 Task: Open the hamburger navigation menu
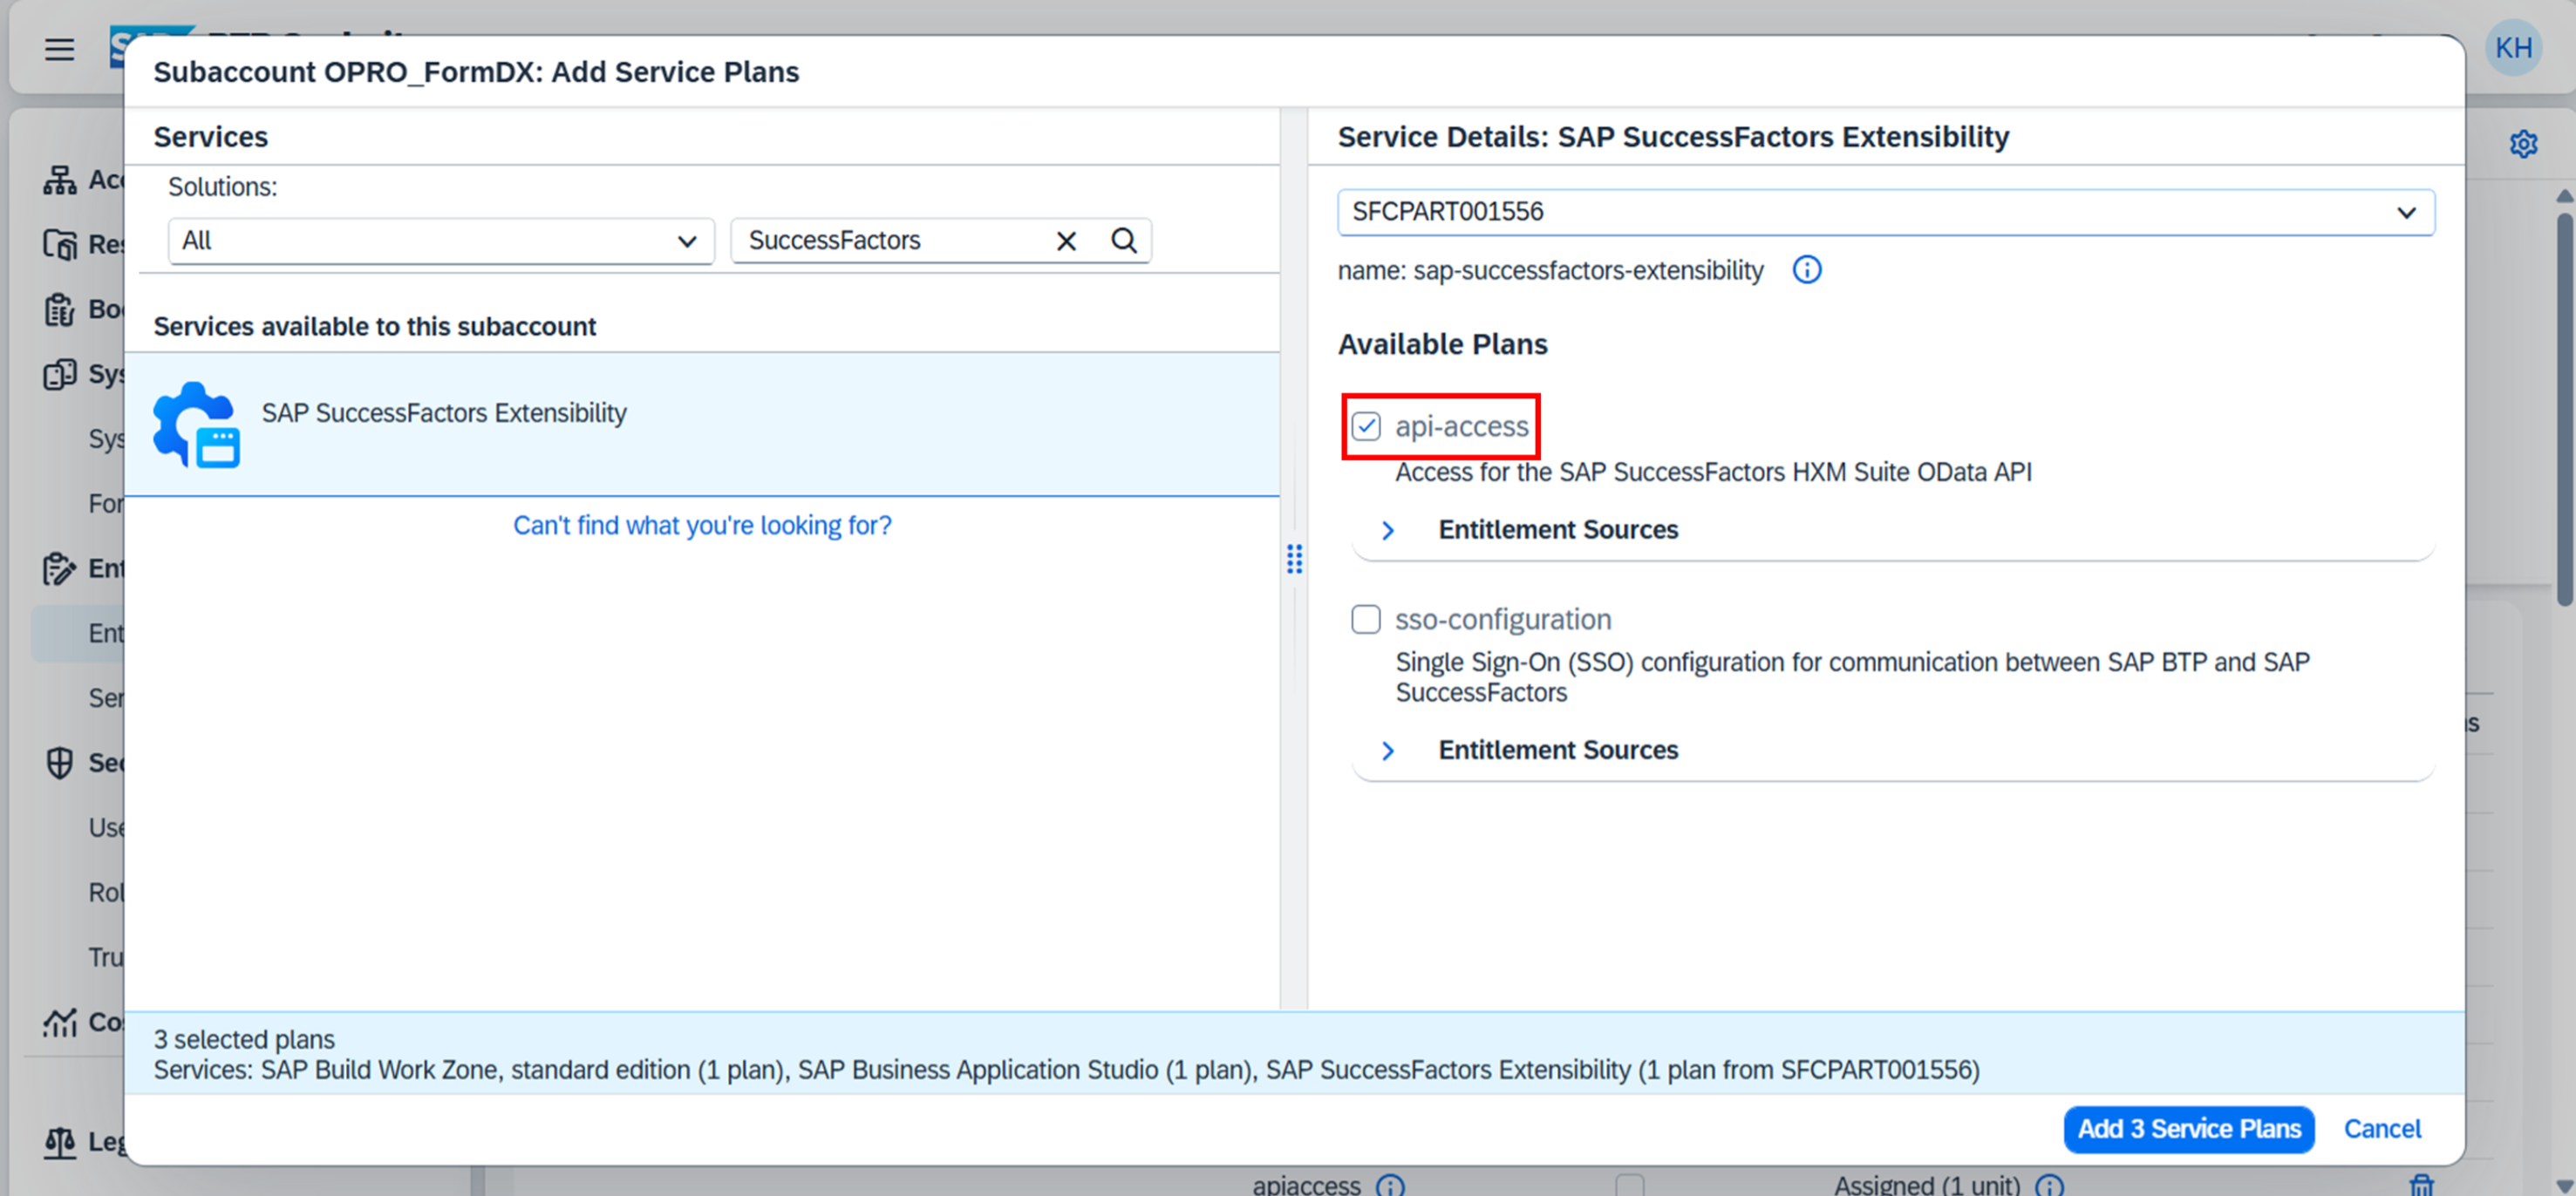[59, 48]
